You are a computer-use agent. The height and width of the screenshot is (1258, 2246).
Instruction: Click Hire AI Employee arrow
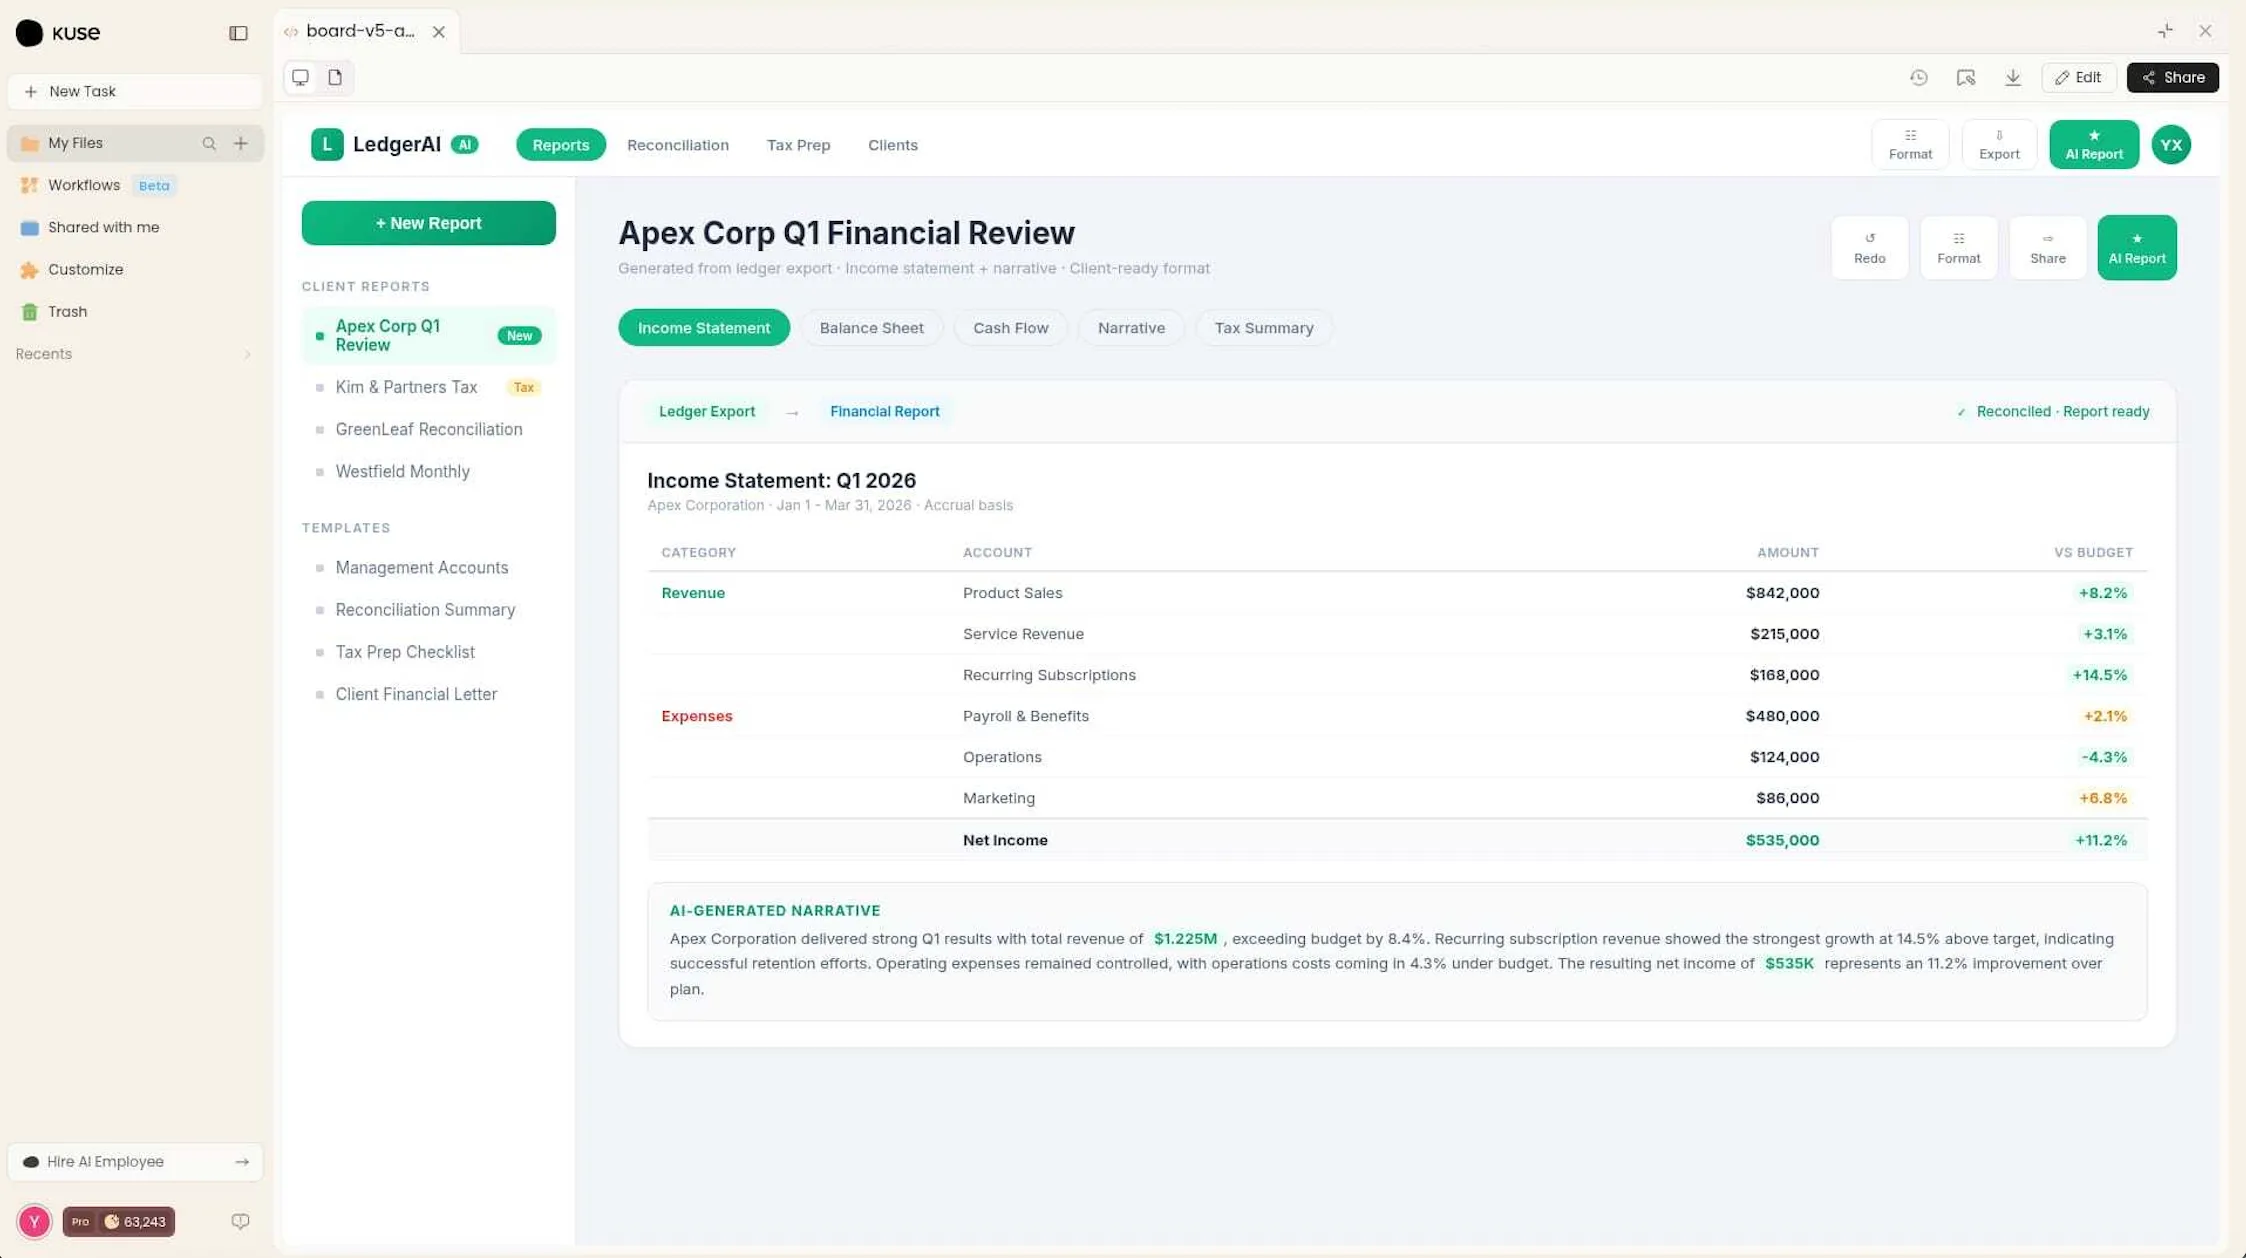[242, 1161]
